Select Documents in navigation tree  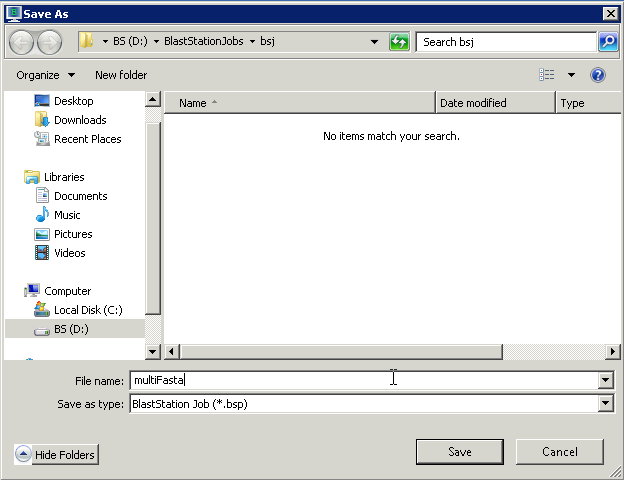[x=80, y=196]
